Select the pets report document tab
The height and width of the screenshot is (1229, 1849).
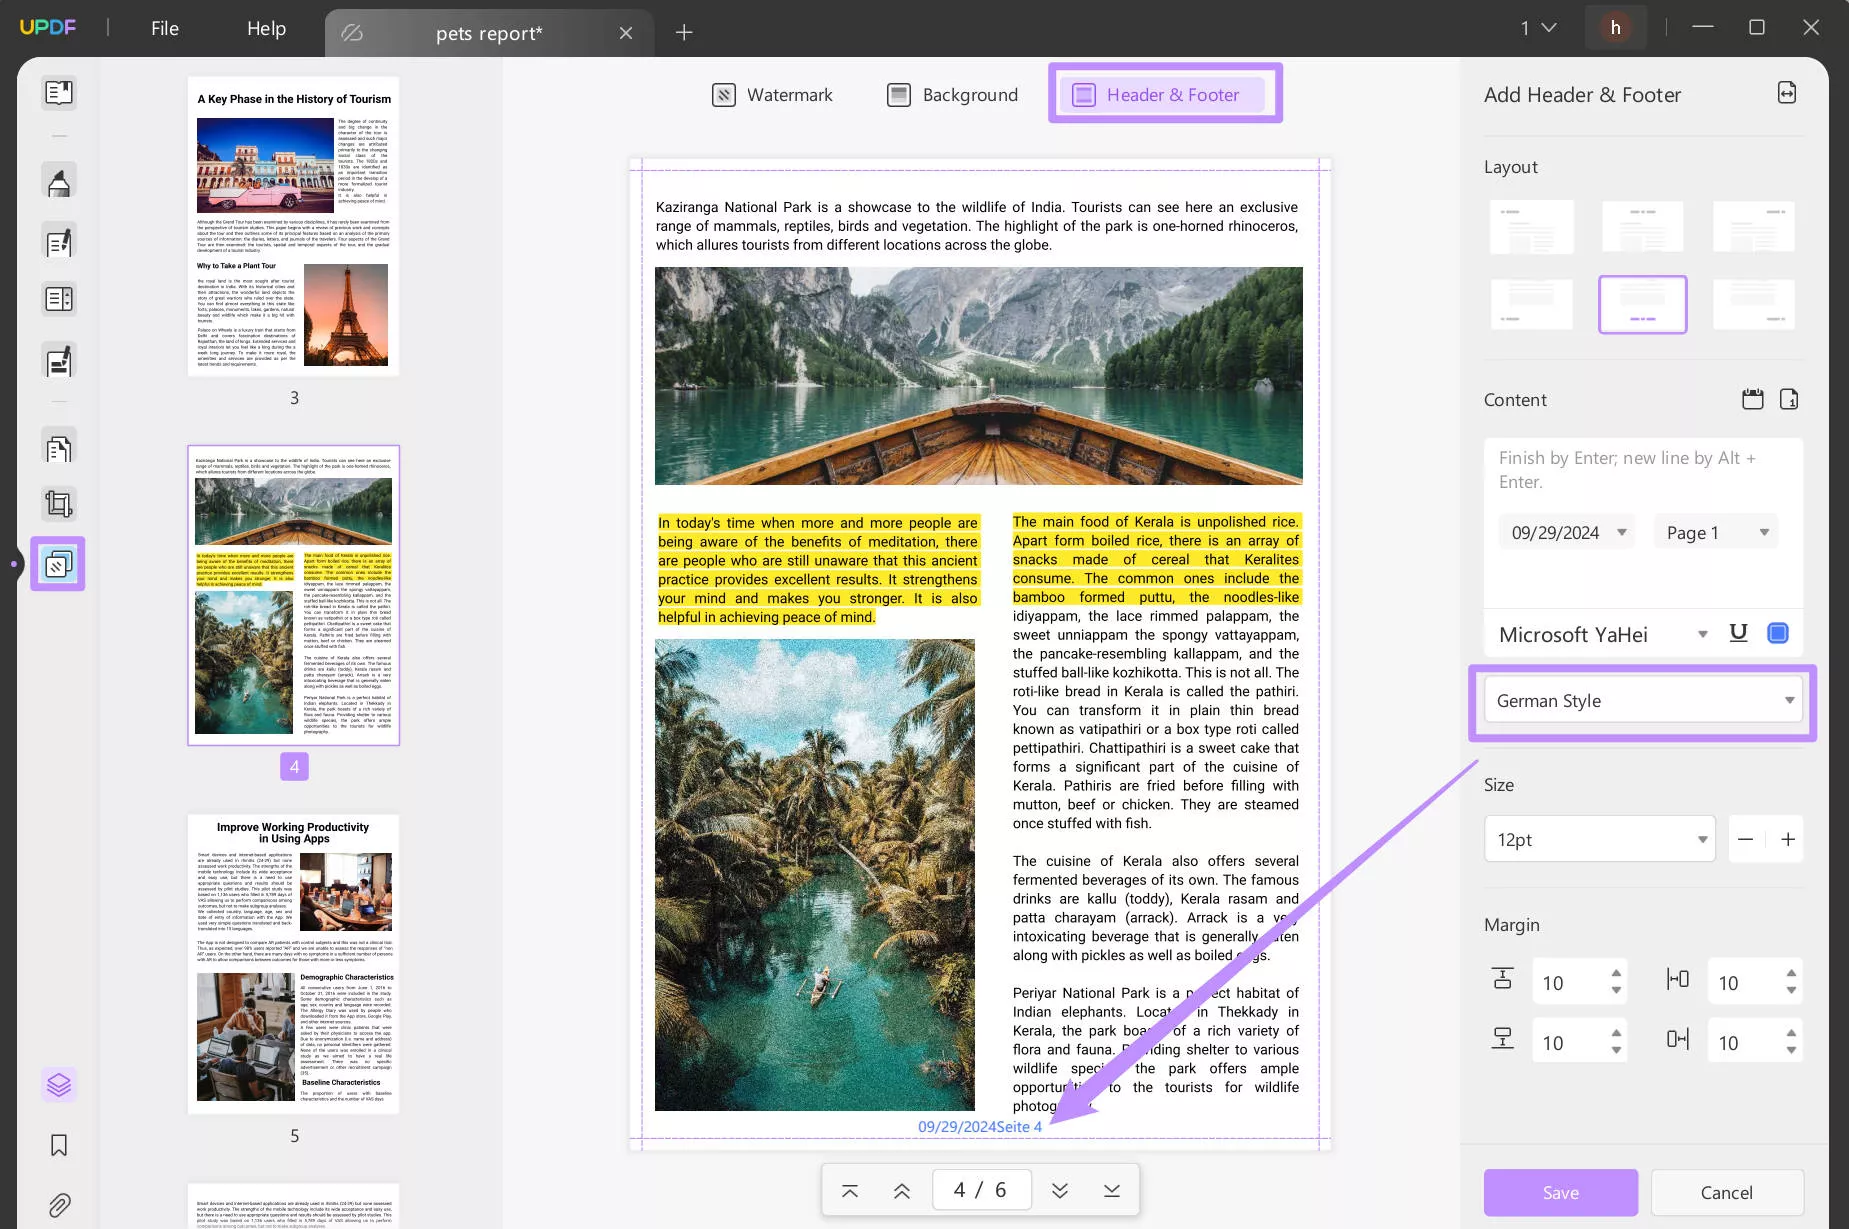click(x=489, y=33)
